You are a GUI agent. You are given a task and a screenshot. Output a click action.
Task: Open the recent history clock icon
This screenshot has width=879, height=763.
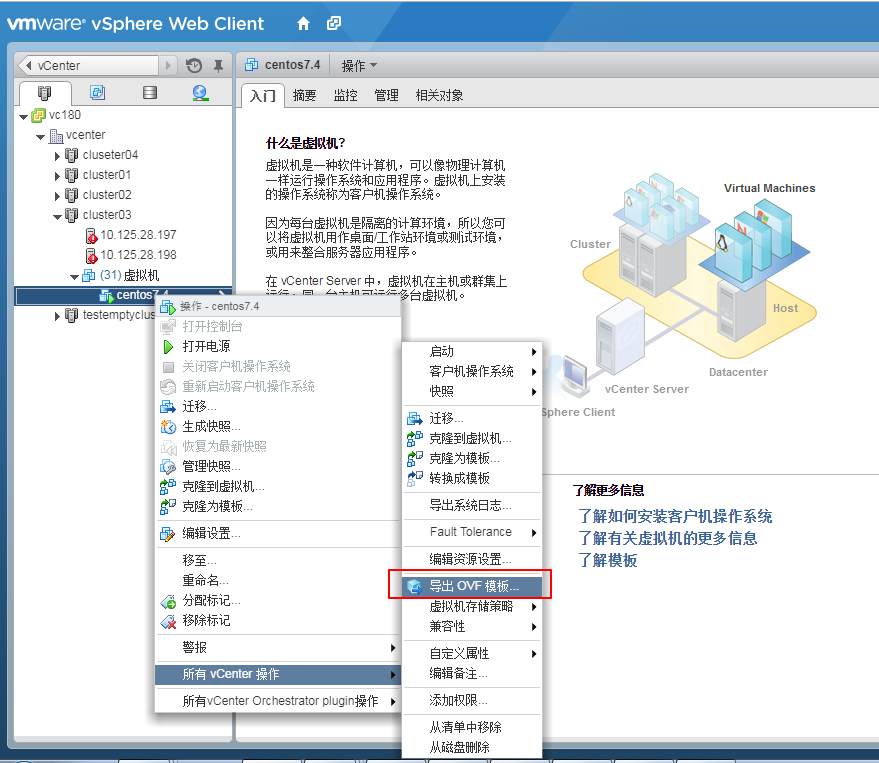point(194,66)
